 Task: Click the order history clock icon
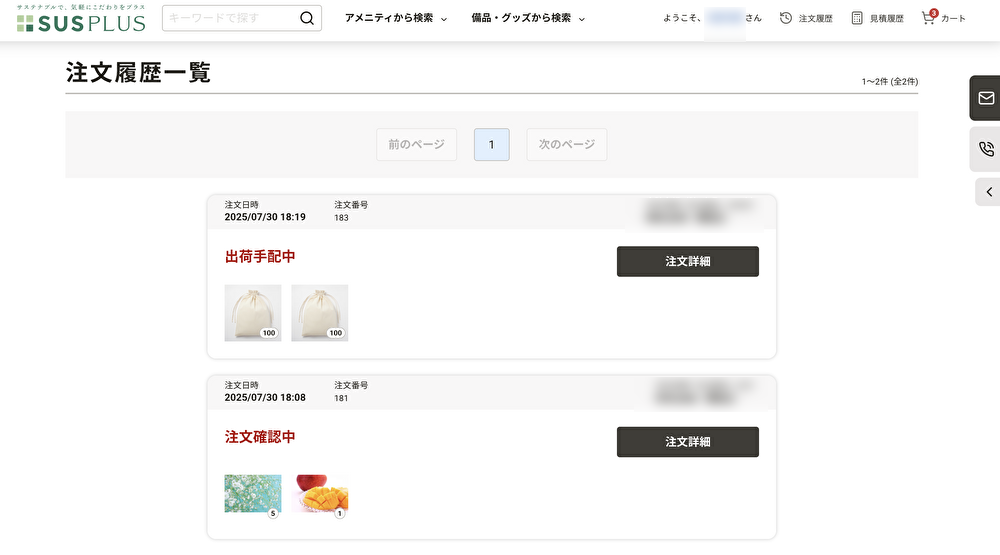coord(786,18)
